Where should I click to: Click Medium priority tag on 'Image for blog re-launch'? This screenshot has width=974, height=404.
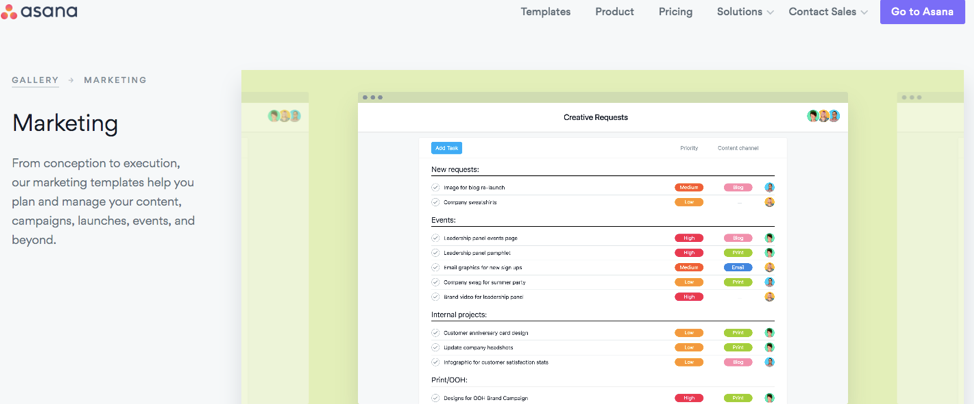(x=689, y=187)
